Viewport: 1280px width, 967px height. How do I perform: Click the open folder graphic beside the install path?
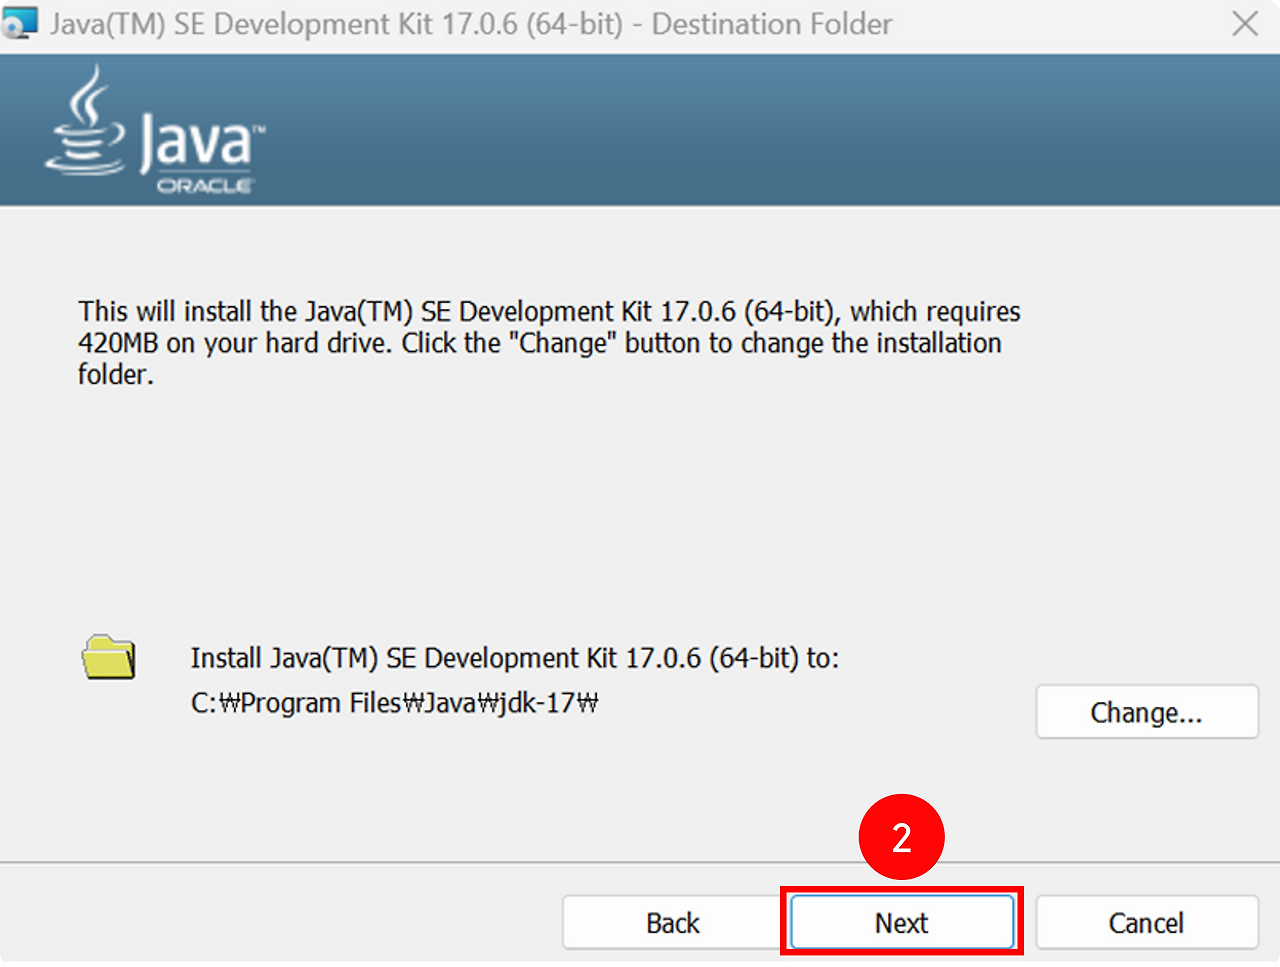coord(109,657)
